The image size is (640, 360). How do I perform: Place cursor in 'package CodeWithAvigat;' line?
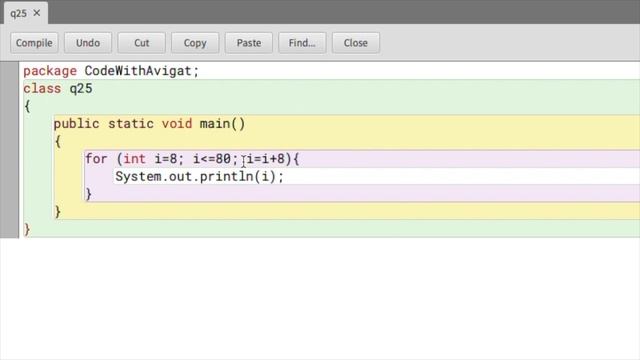coord(111,71)
